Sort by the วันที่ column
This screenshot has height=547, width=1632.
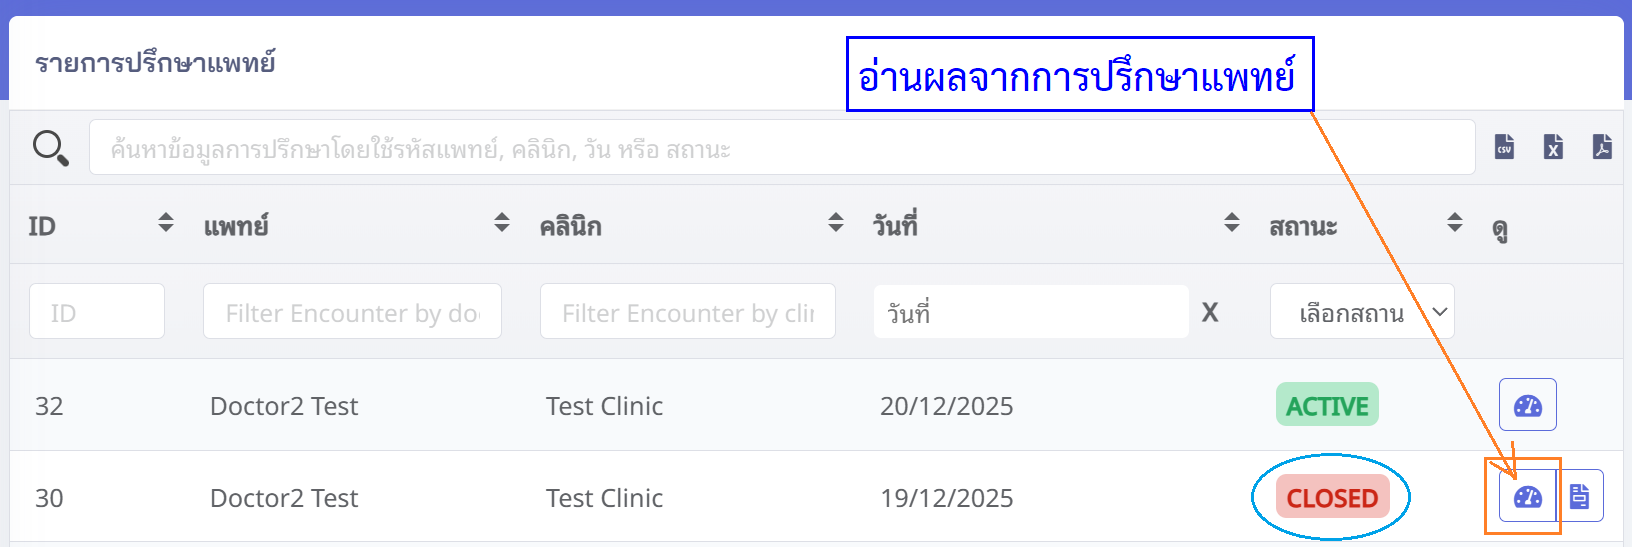pyautogui.click(x=1232, y=223)
